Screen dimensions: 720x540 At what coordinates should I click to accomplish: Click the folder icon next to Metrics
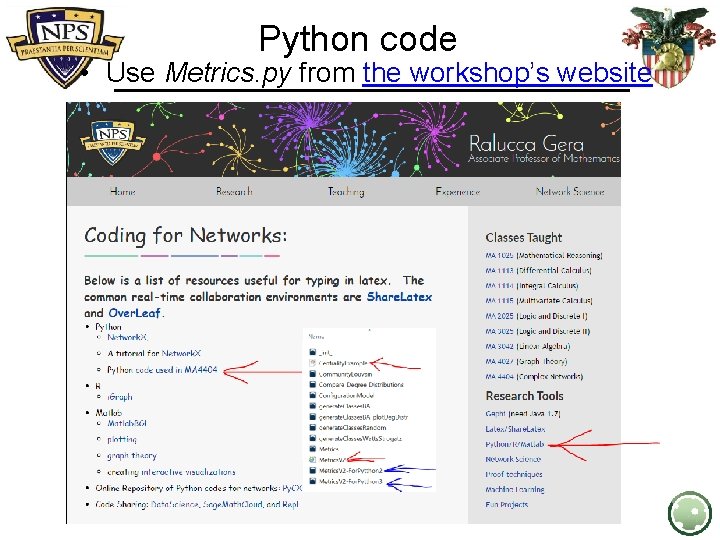(313, 449)
